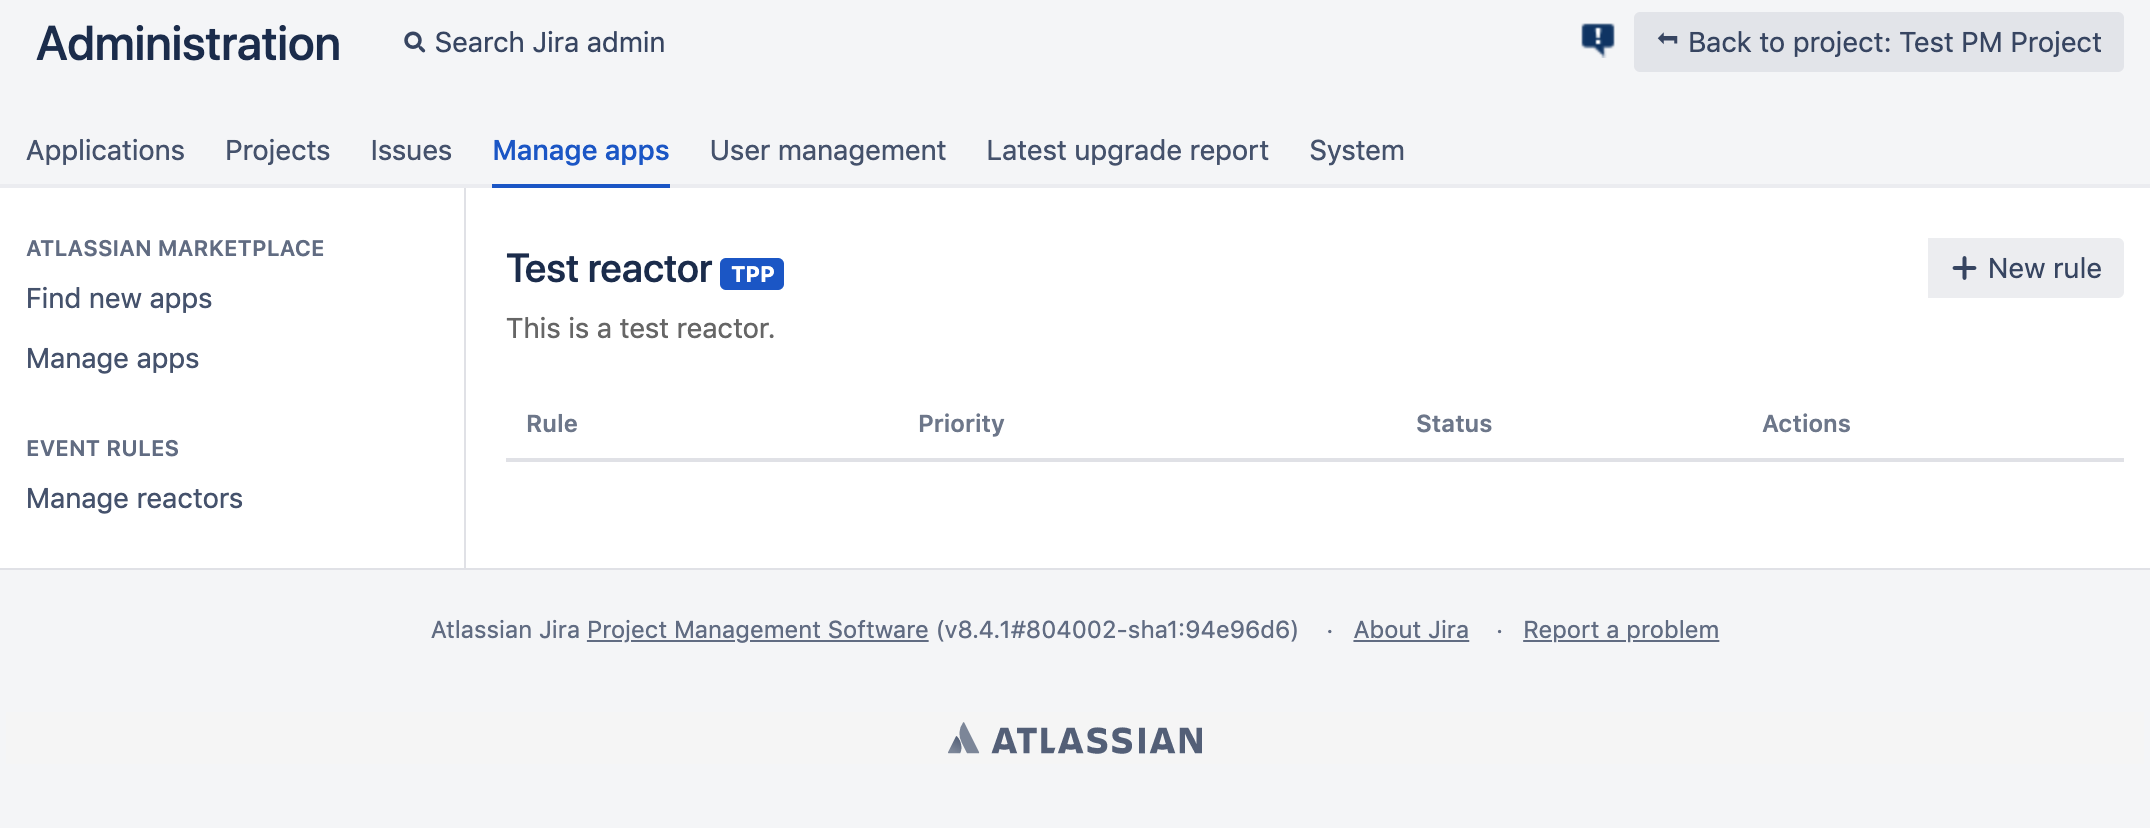Image resolution: width=2150 pixels, height=828 pixels.
Task: Click the ATLASSIAN MARKETPLACE section heading
Action: (175, 248)
